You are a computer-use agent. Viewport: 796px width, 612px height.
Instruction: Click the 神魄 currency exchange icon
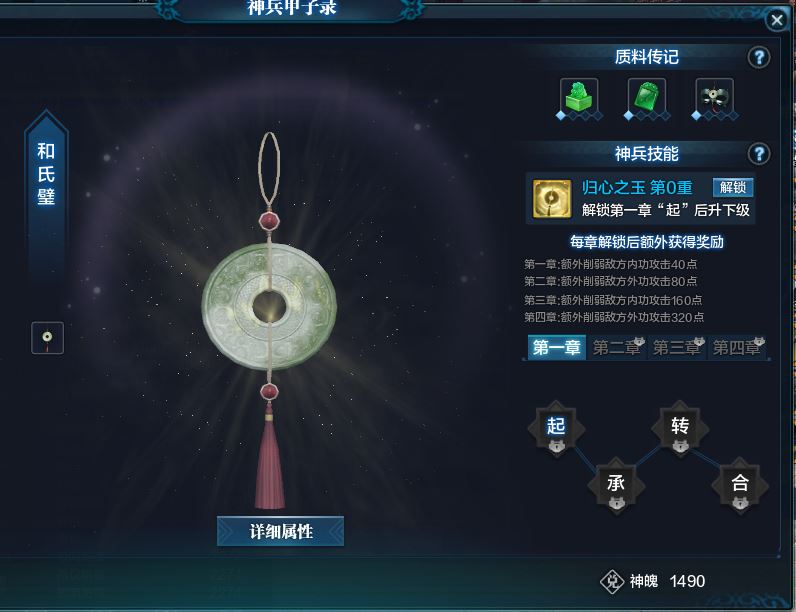pos(612,582)
